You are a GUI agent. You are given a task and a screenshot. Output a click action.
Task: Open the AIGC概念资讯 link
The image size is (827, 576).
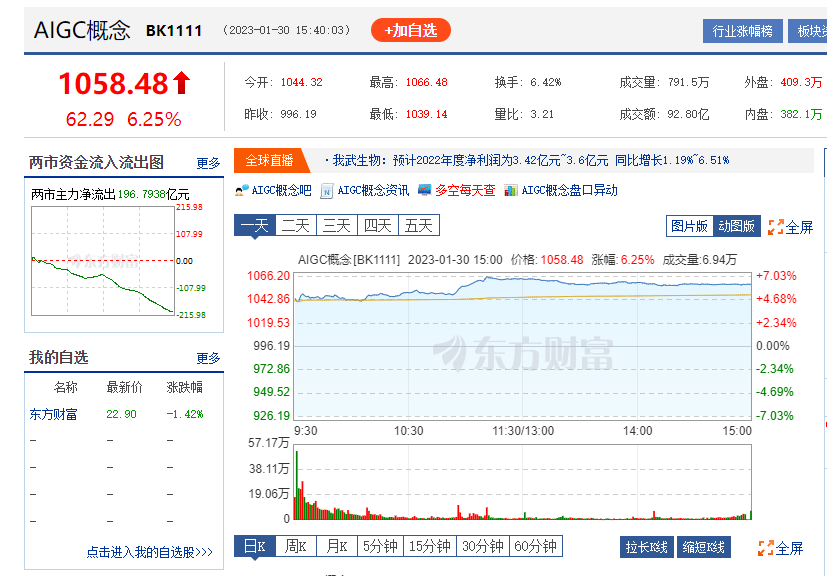point(373,190)
